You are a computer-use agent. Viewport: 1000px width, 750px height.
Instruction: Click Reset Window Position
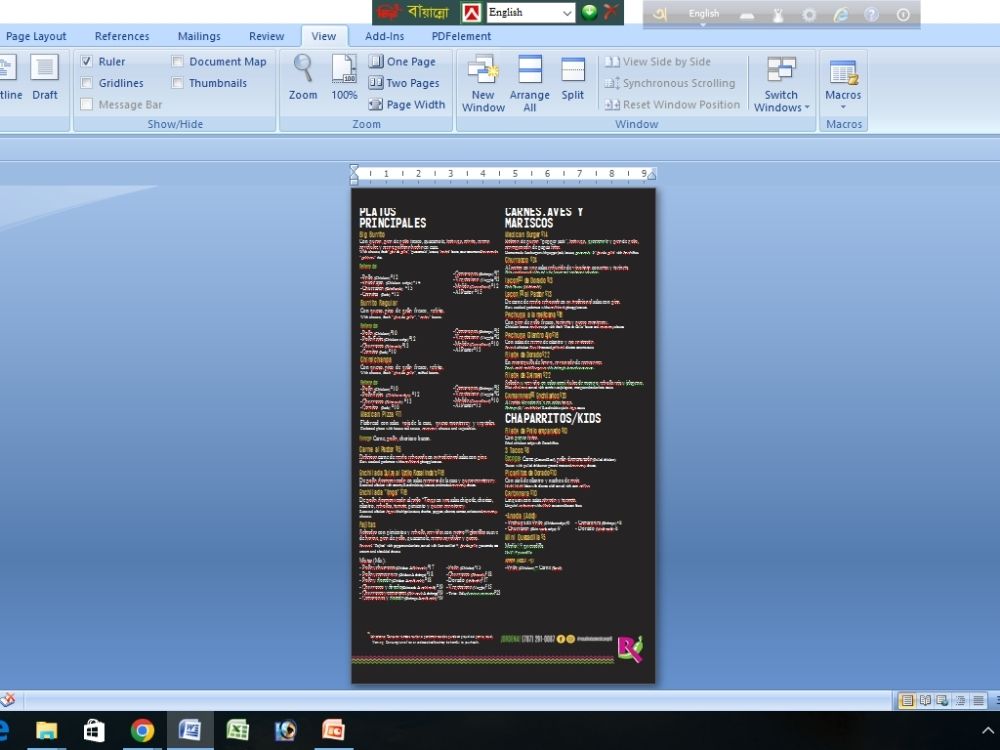pos(672,105)
